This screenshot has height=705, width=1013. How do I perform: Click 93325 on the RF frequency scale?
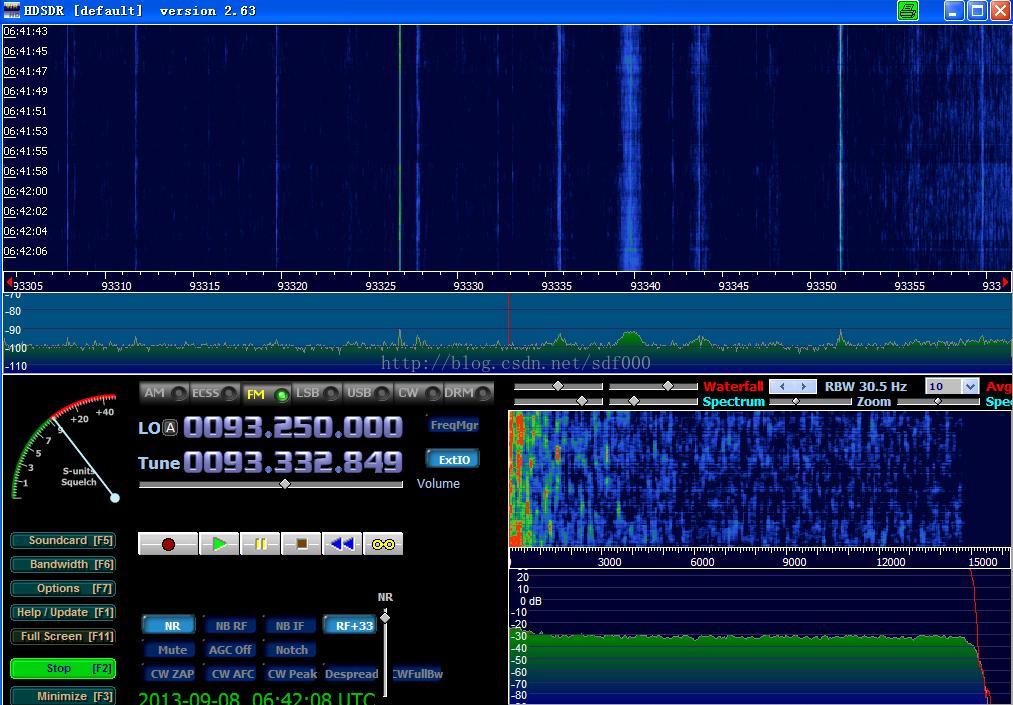(x=381, y=286)
